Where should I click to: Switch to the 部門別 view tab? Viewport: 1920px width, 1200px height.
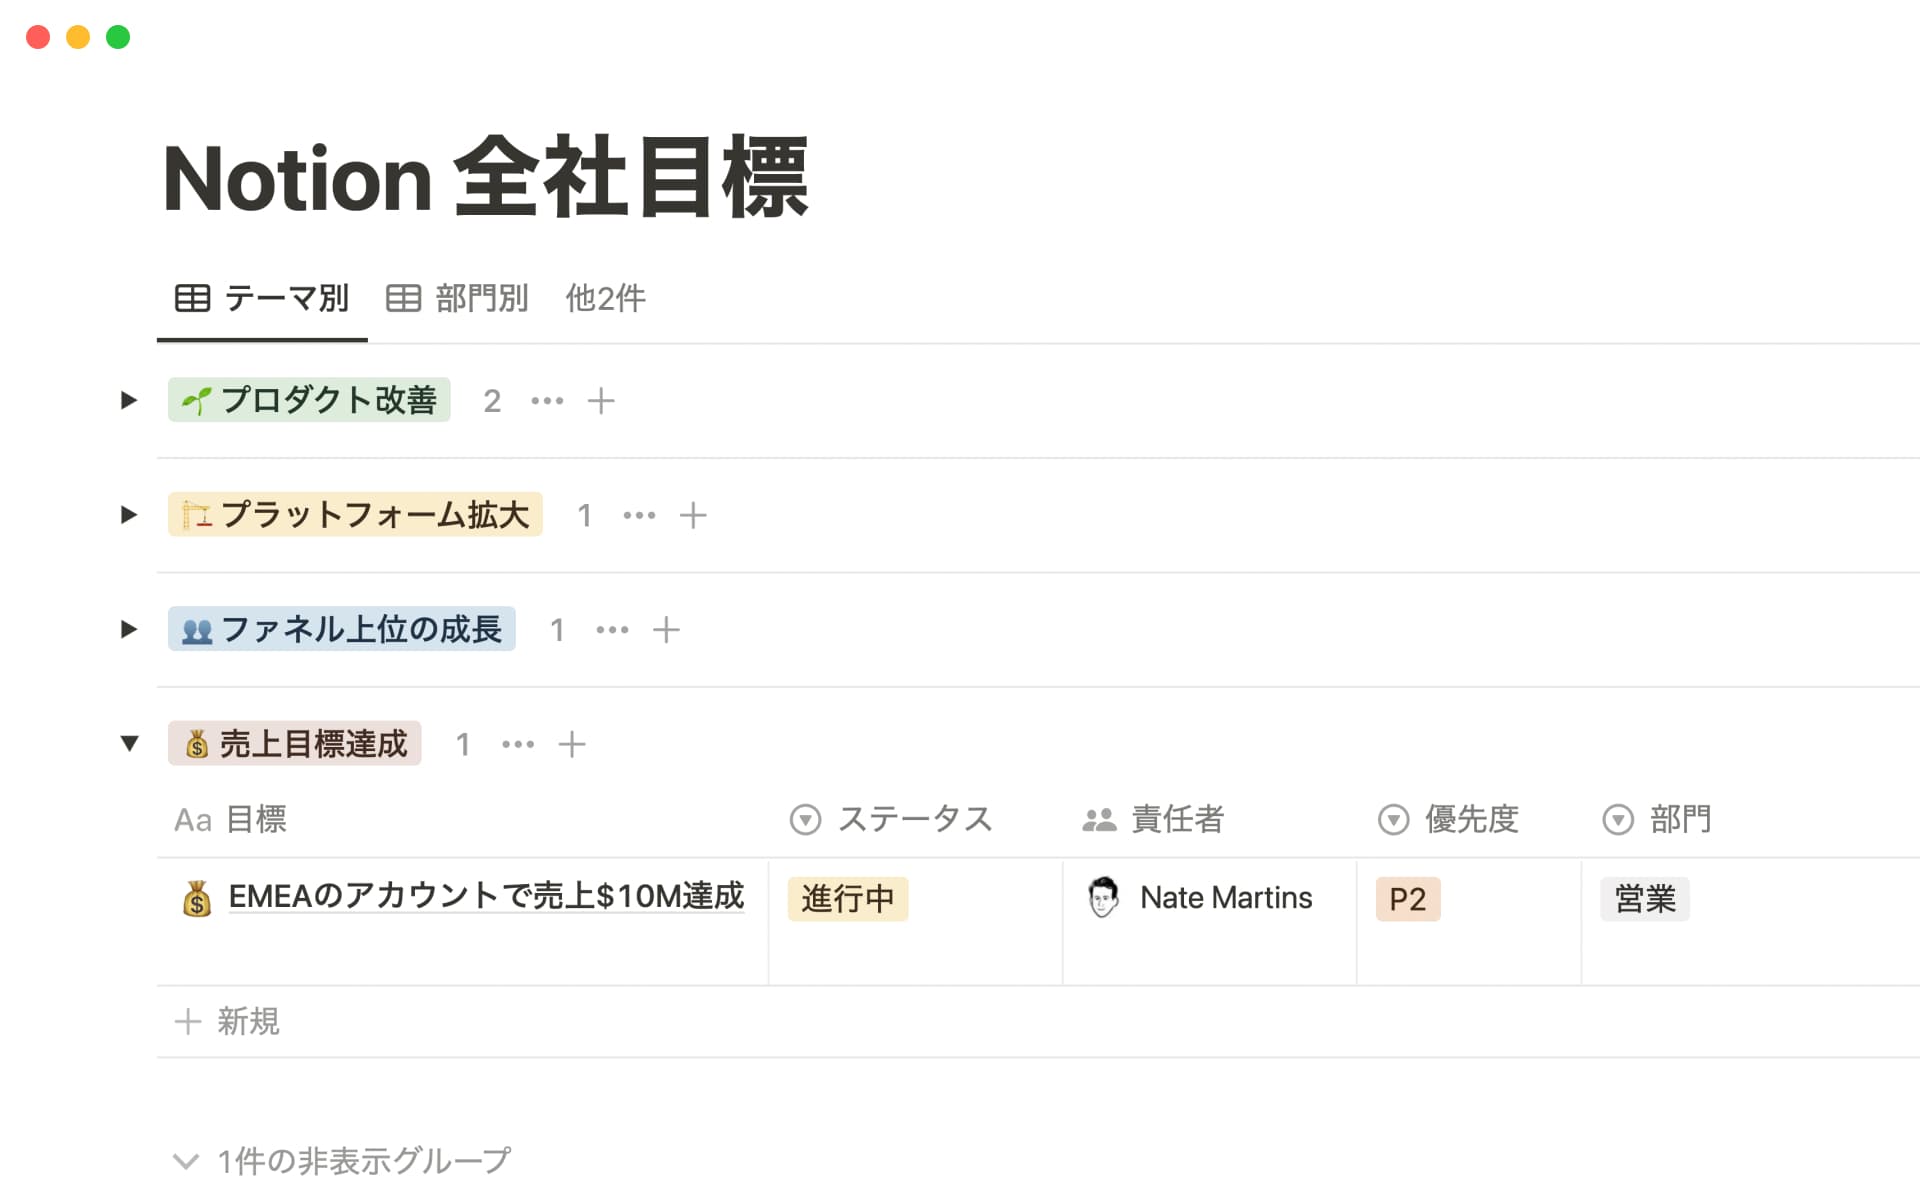tap(482, 298)
